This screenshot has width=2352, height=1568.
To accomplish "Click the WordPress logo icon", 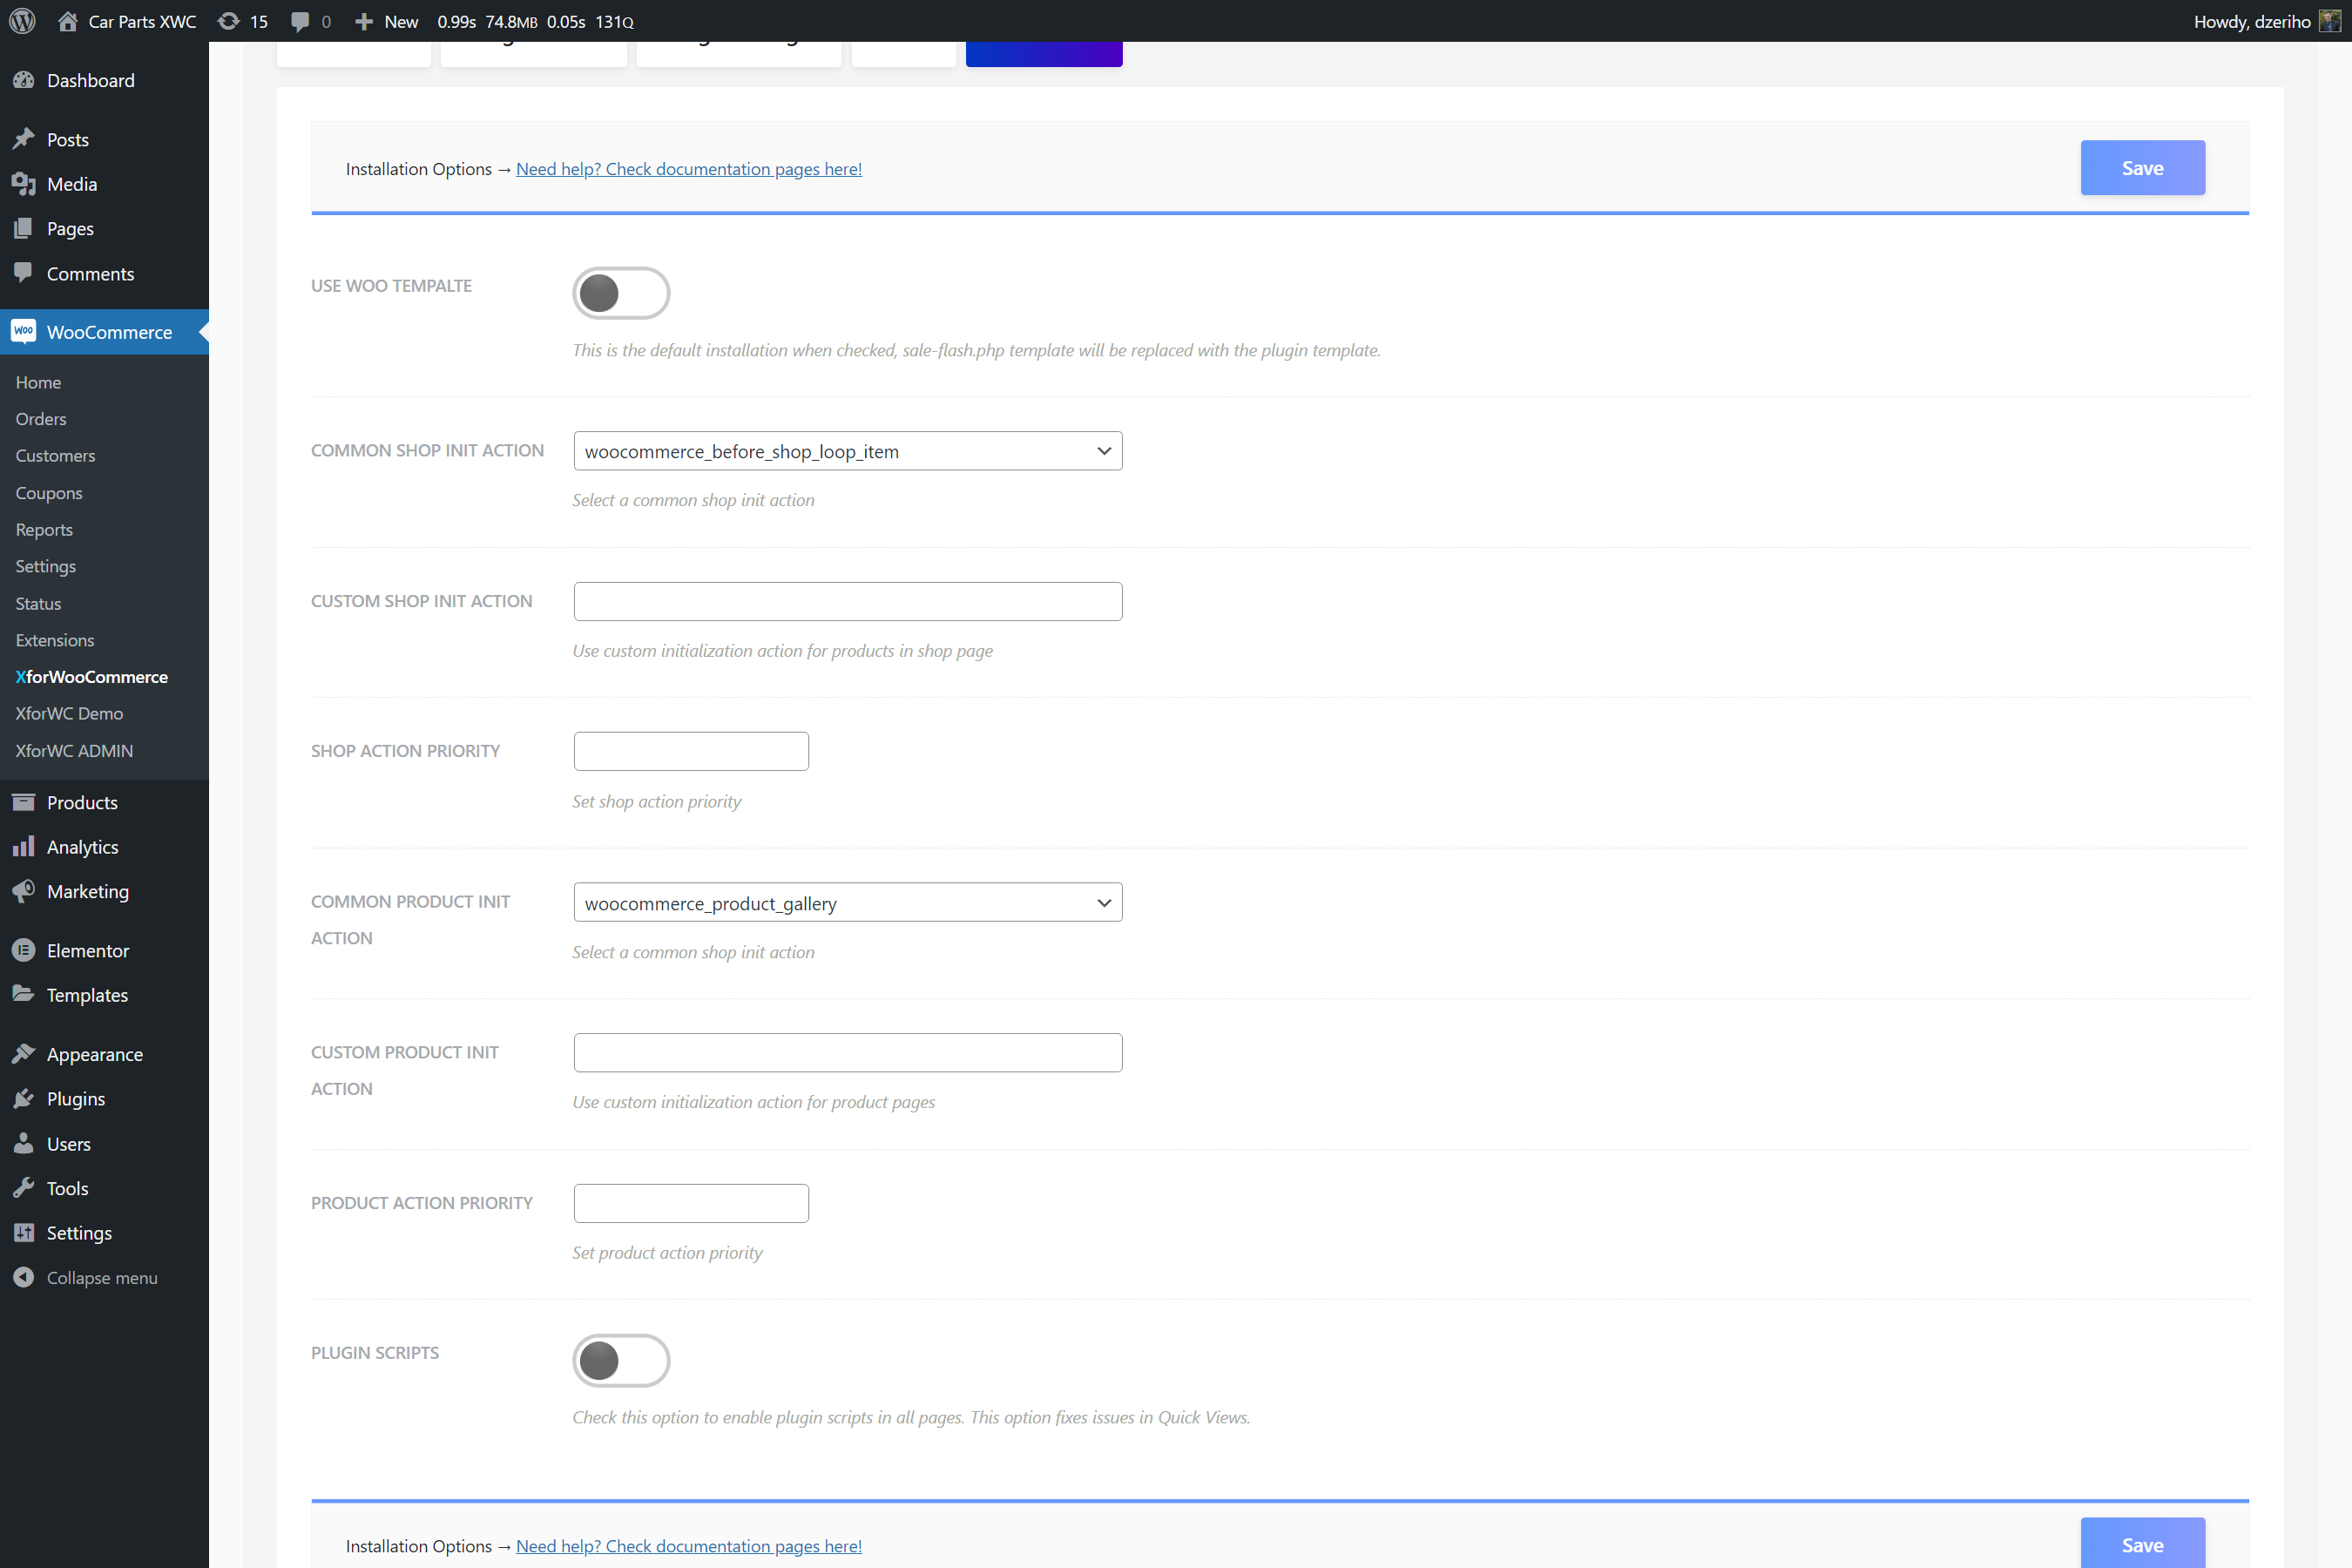I will point(22,21).
